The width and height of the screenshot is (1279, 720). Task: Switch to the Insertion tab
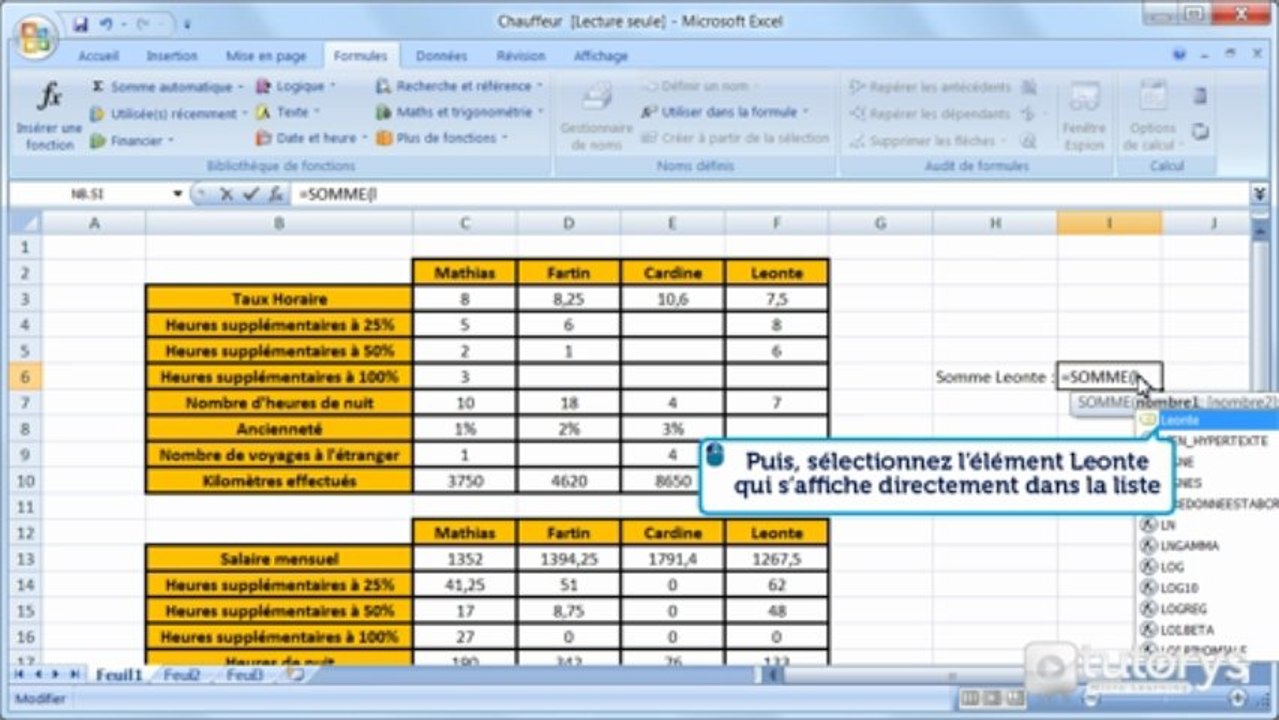pos(172,56)
